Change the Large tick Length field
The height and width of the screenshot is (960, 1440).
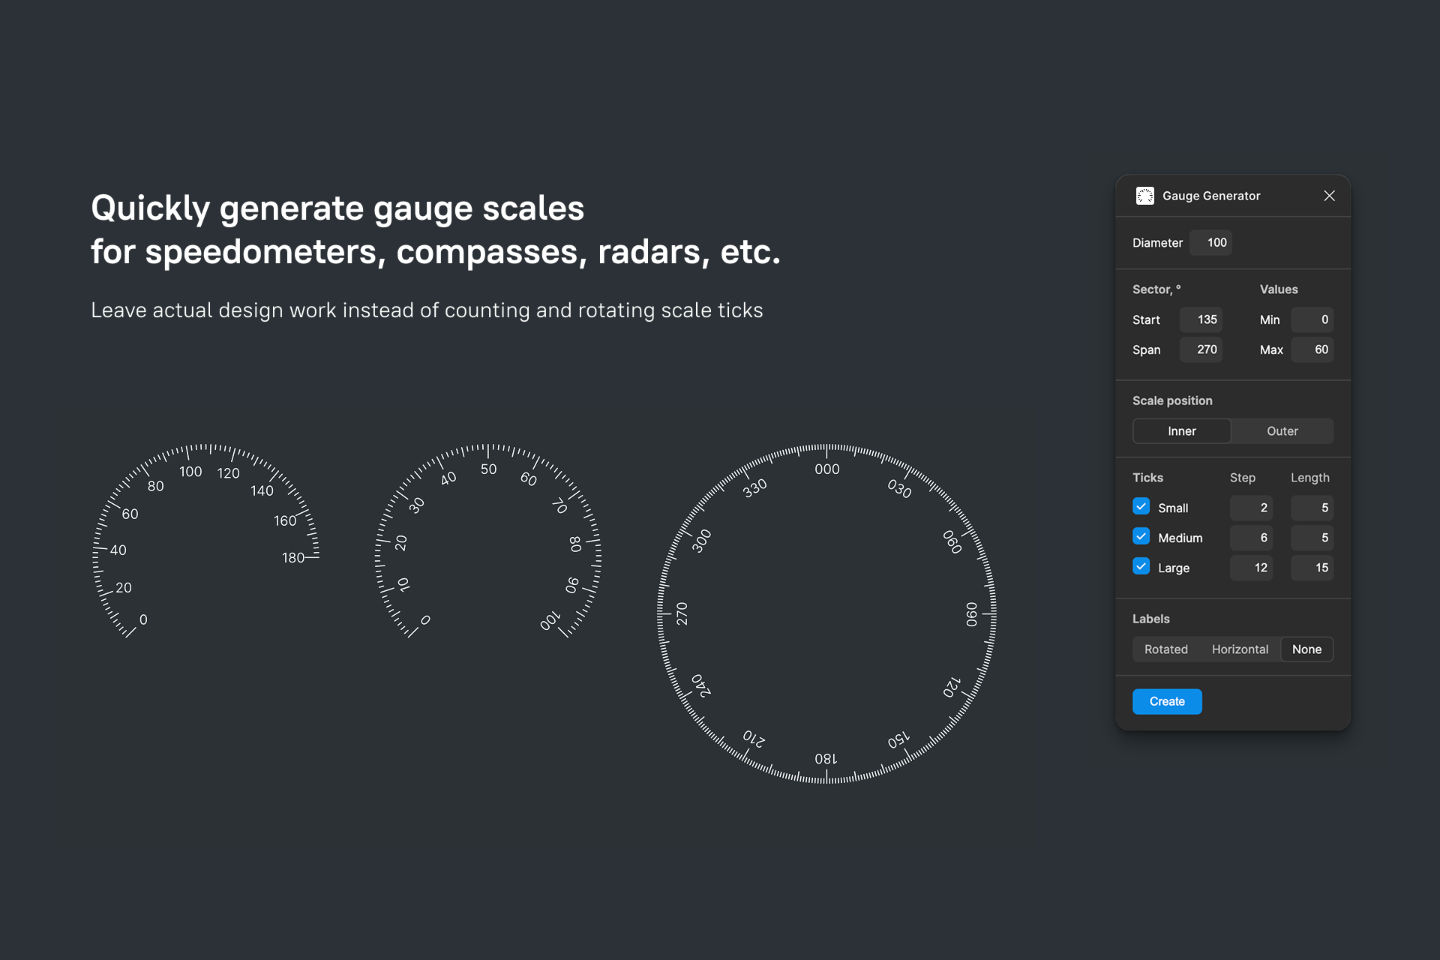tap(1312, 568)
